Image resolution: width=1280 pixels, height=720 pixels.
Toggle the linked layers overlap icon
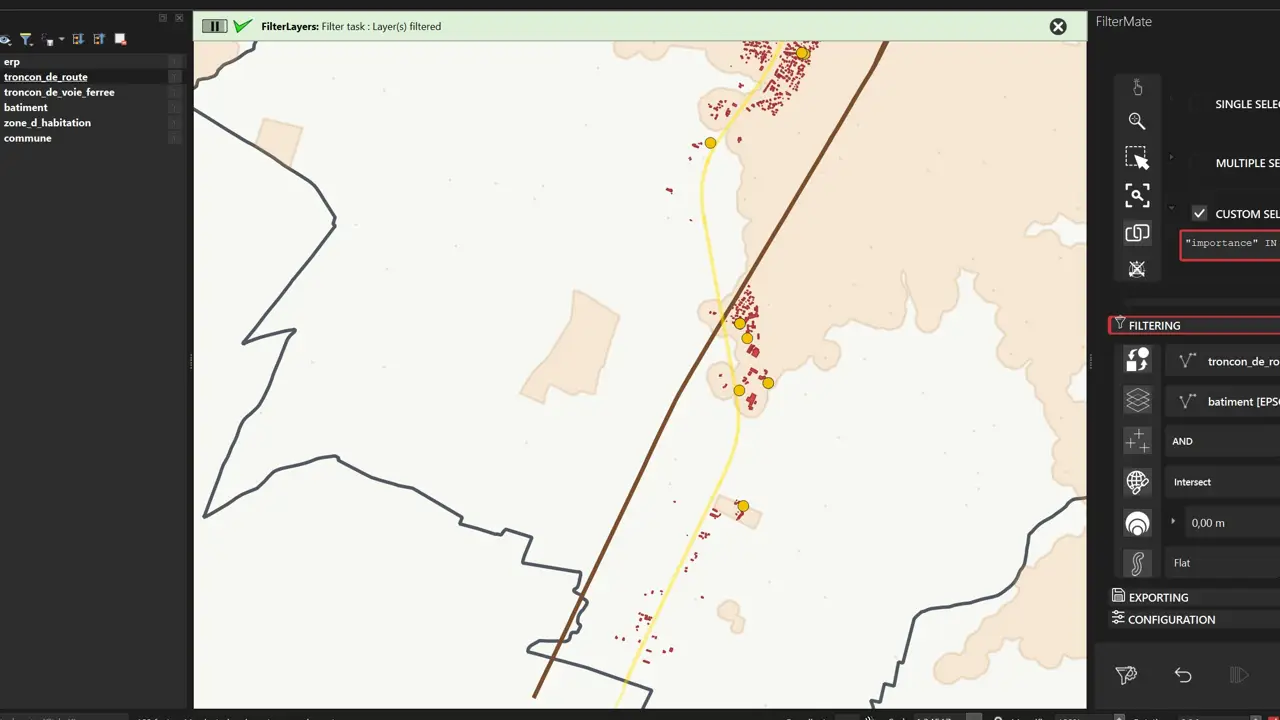(x=1137, y=233)
